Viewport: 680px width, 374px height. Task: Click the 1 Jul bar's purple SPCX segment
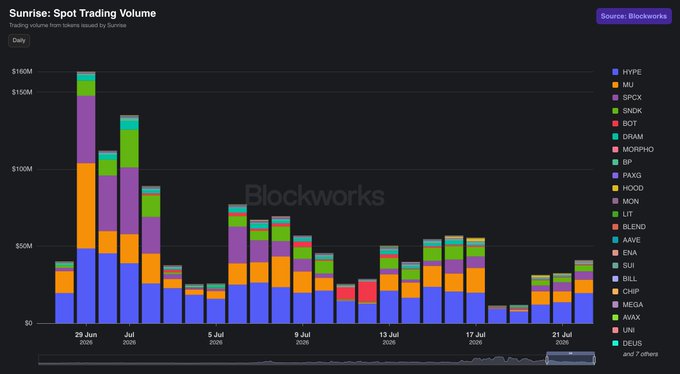[129, 201]
